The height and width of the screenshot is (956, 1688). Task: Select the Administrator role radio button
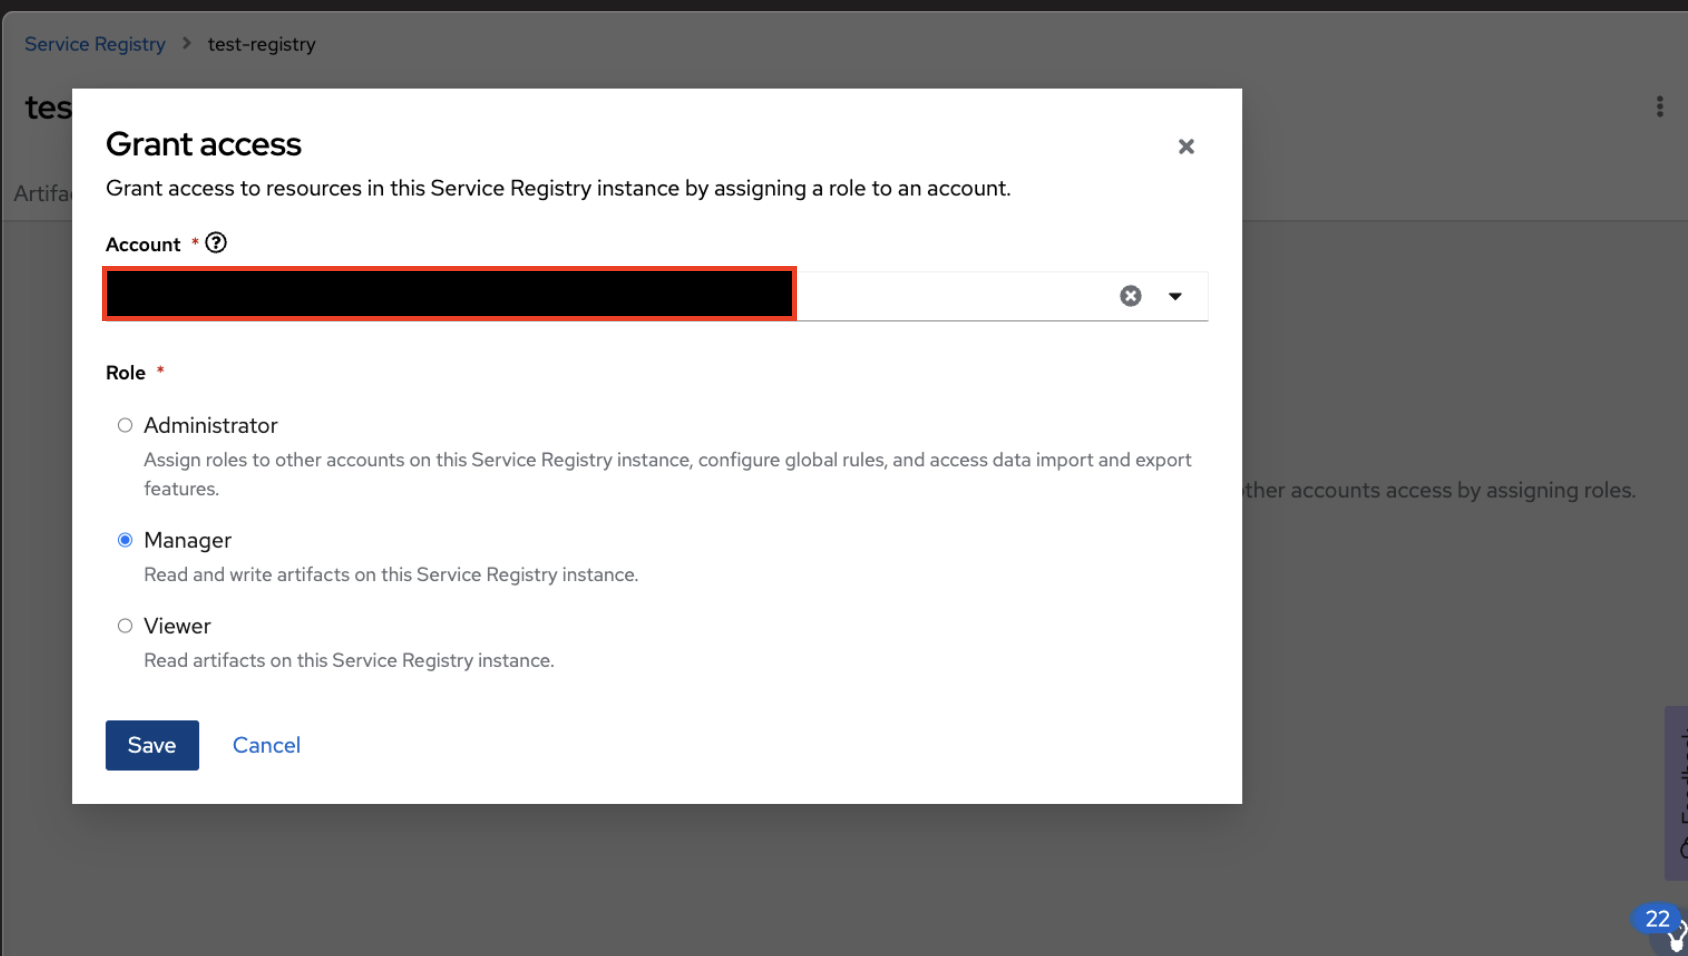coord(125,426)
